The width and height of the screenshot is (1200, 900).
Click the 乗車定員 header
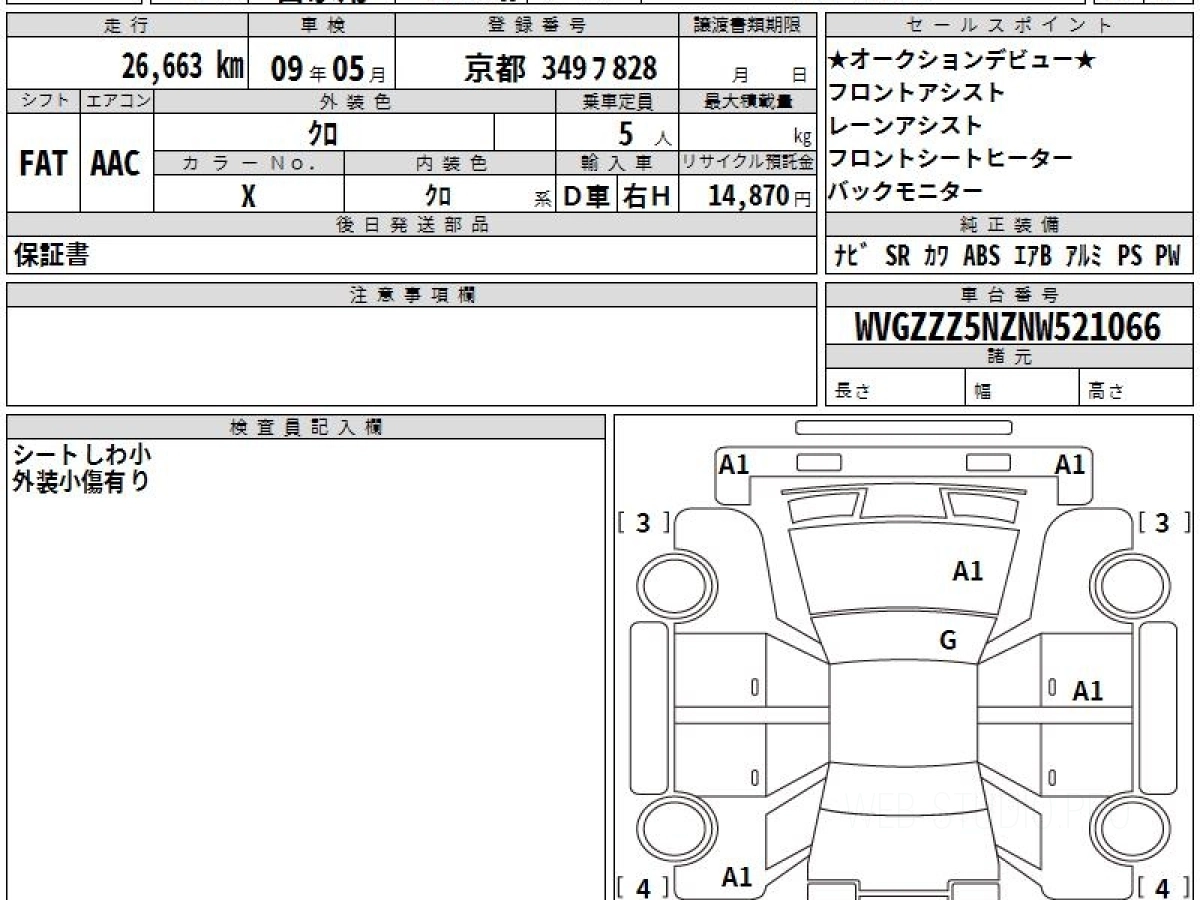[x=617, y=101]
